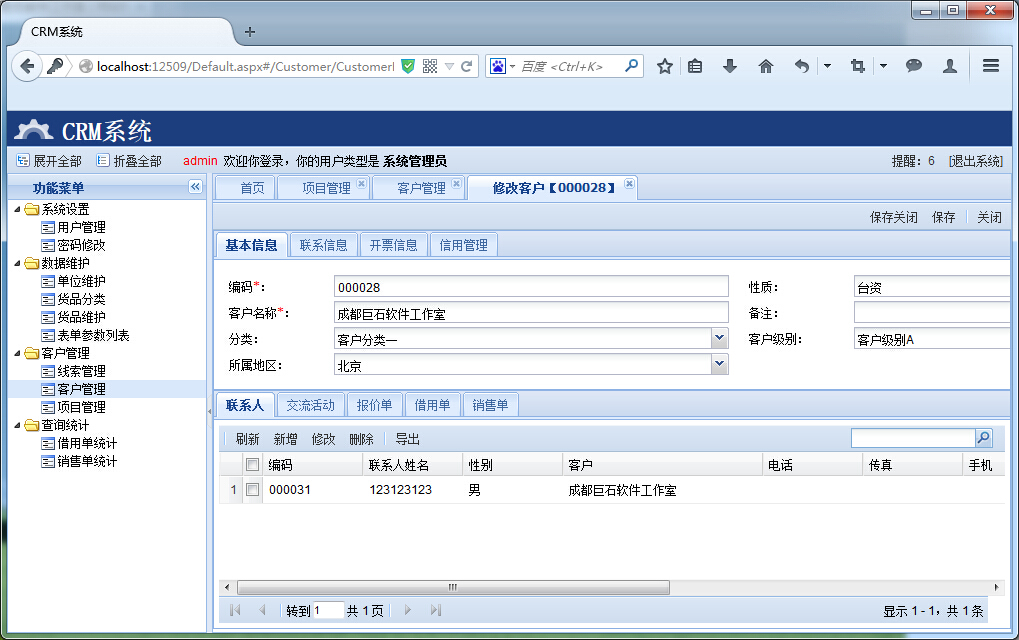Viewport: 1019px width, 640px height.
Task: Click 展开全部 expand-all icon
Action: coord(23,160)
